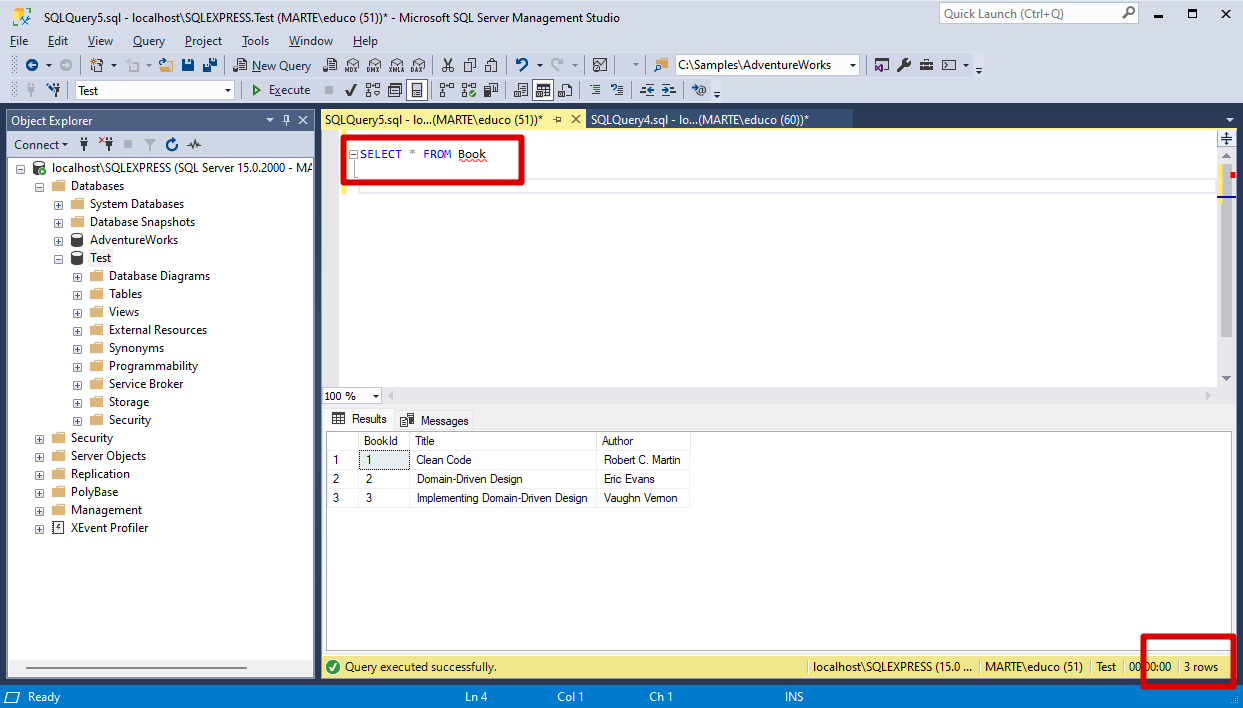Viewport: 1243px width, 708px height.
Task: Click the Cut scissors icon
Action: 447,65
